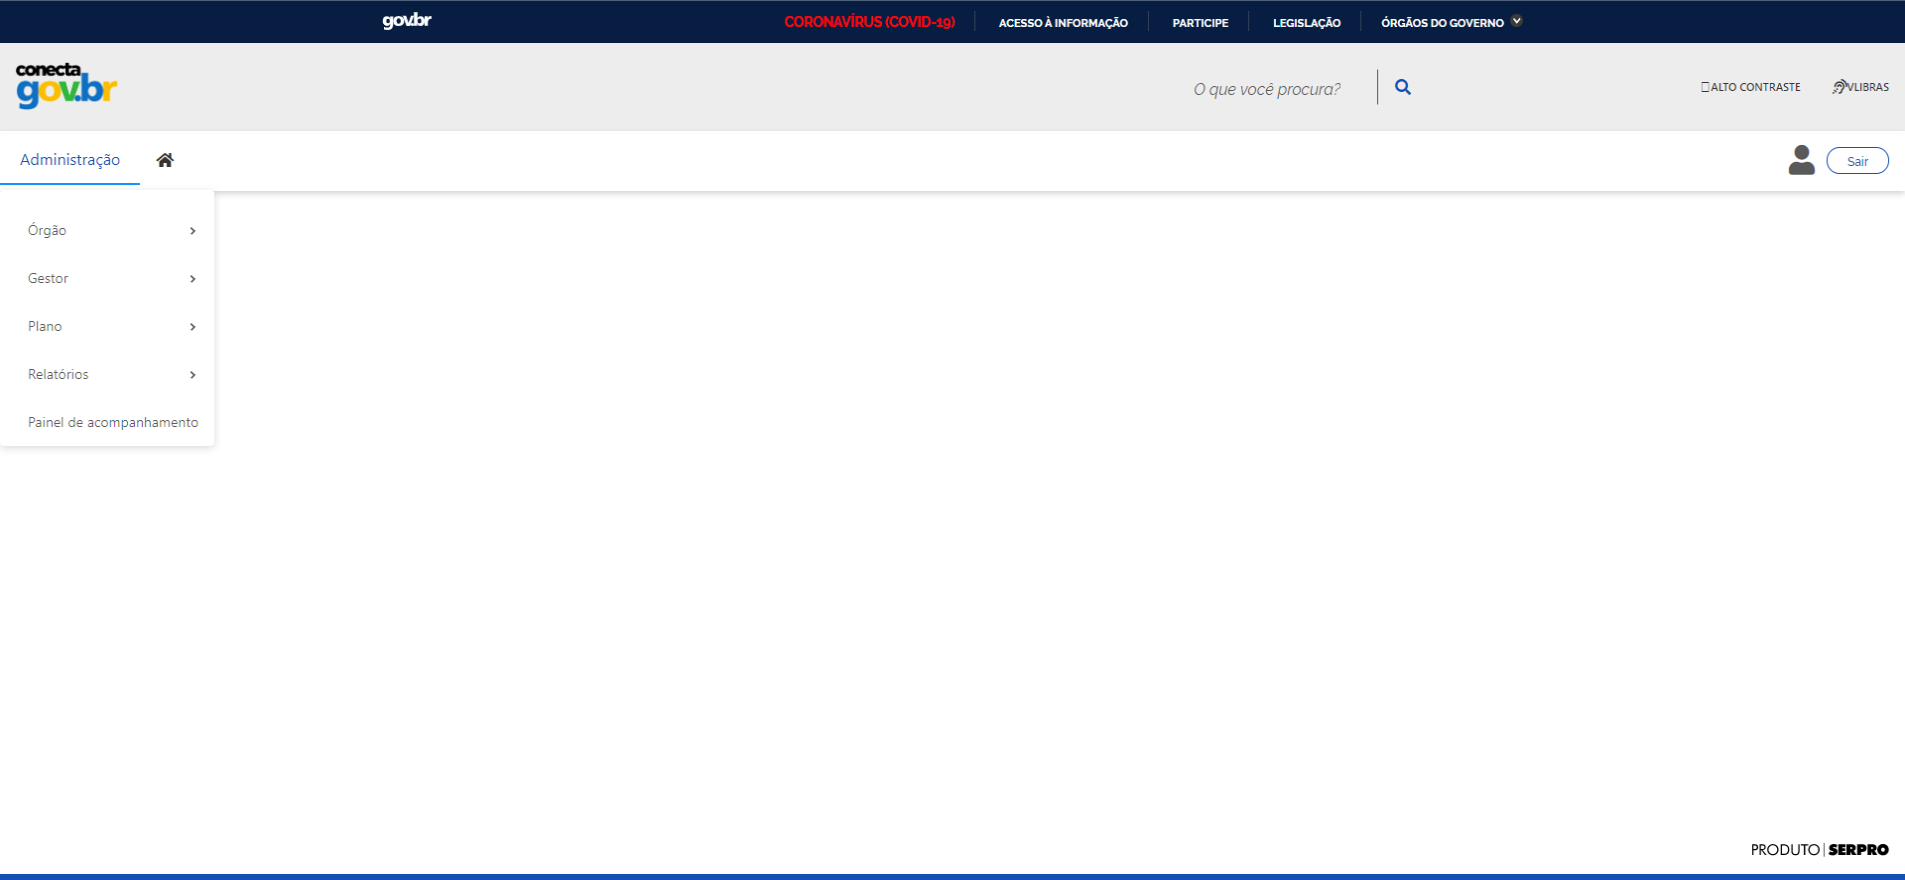Visit the Legislação link
1905x880 pixels.
click(1306, 22)
